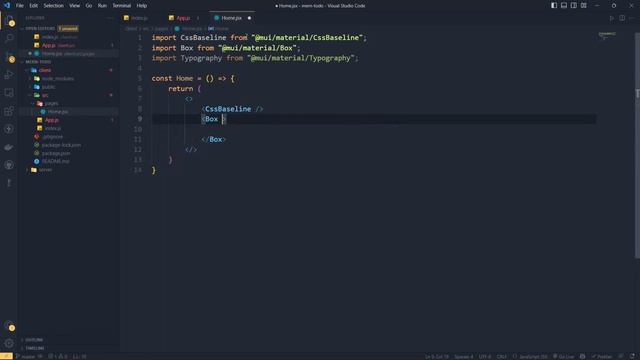Click the unsaved badge in Open Editors
Viewport: 640px width, 360px height.
(x=68, y=29)
